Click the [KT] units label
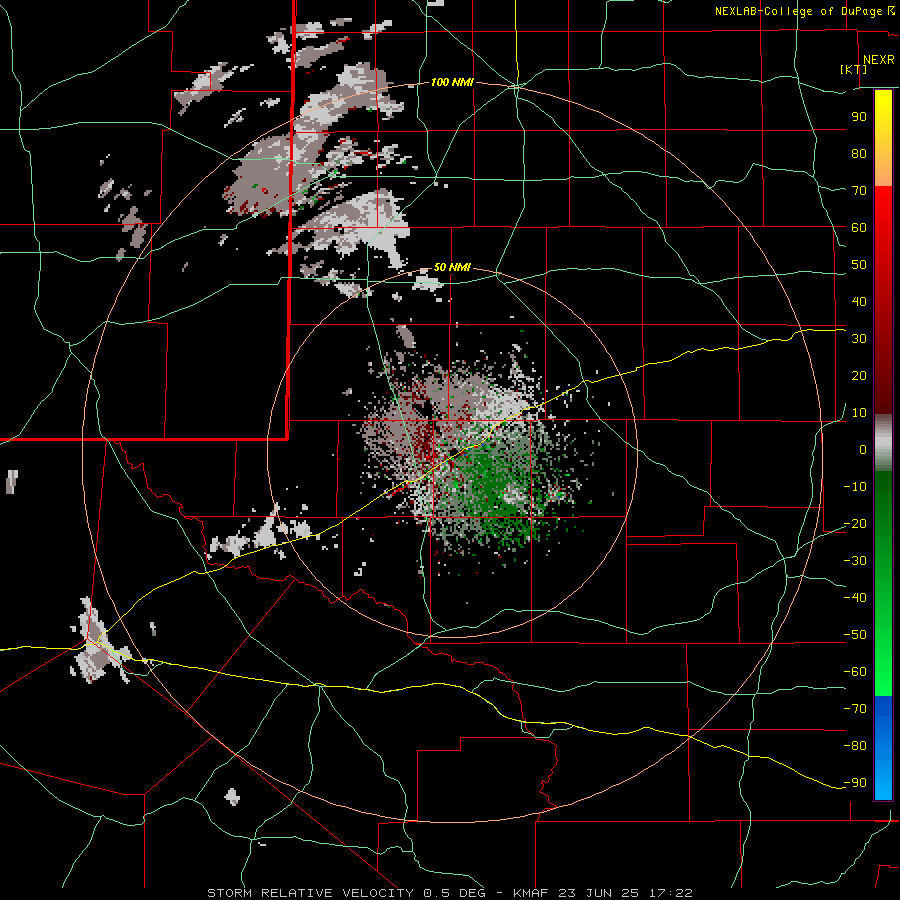Viewport: 900px width, 900px height. click(853, 69)
